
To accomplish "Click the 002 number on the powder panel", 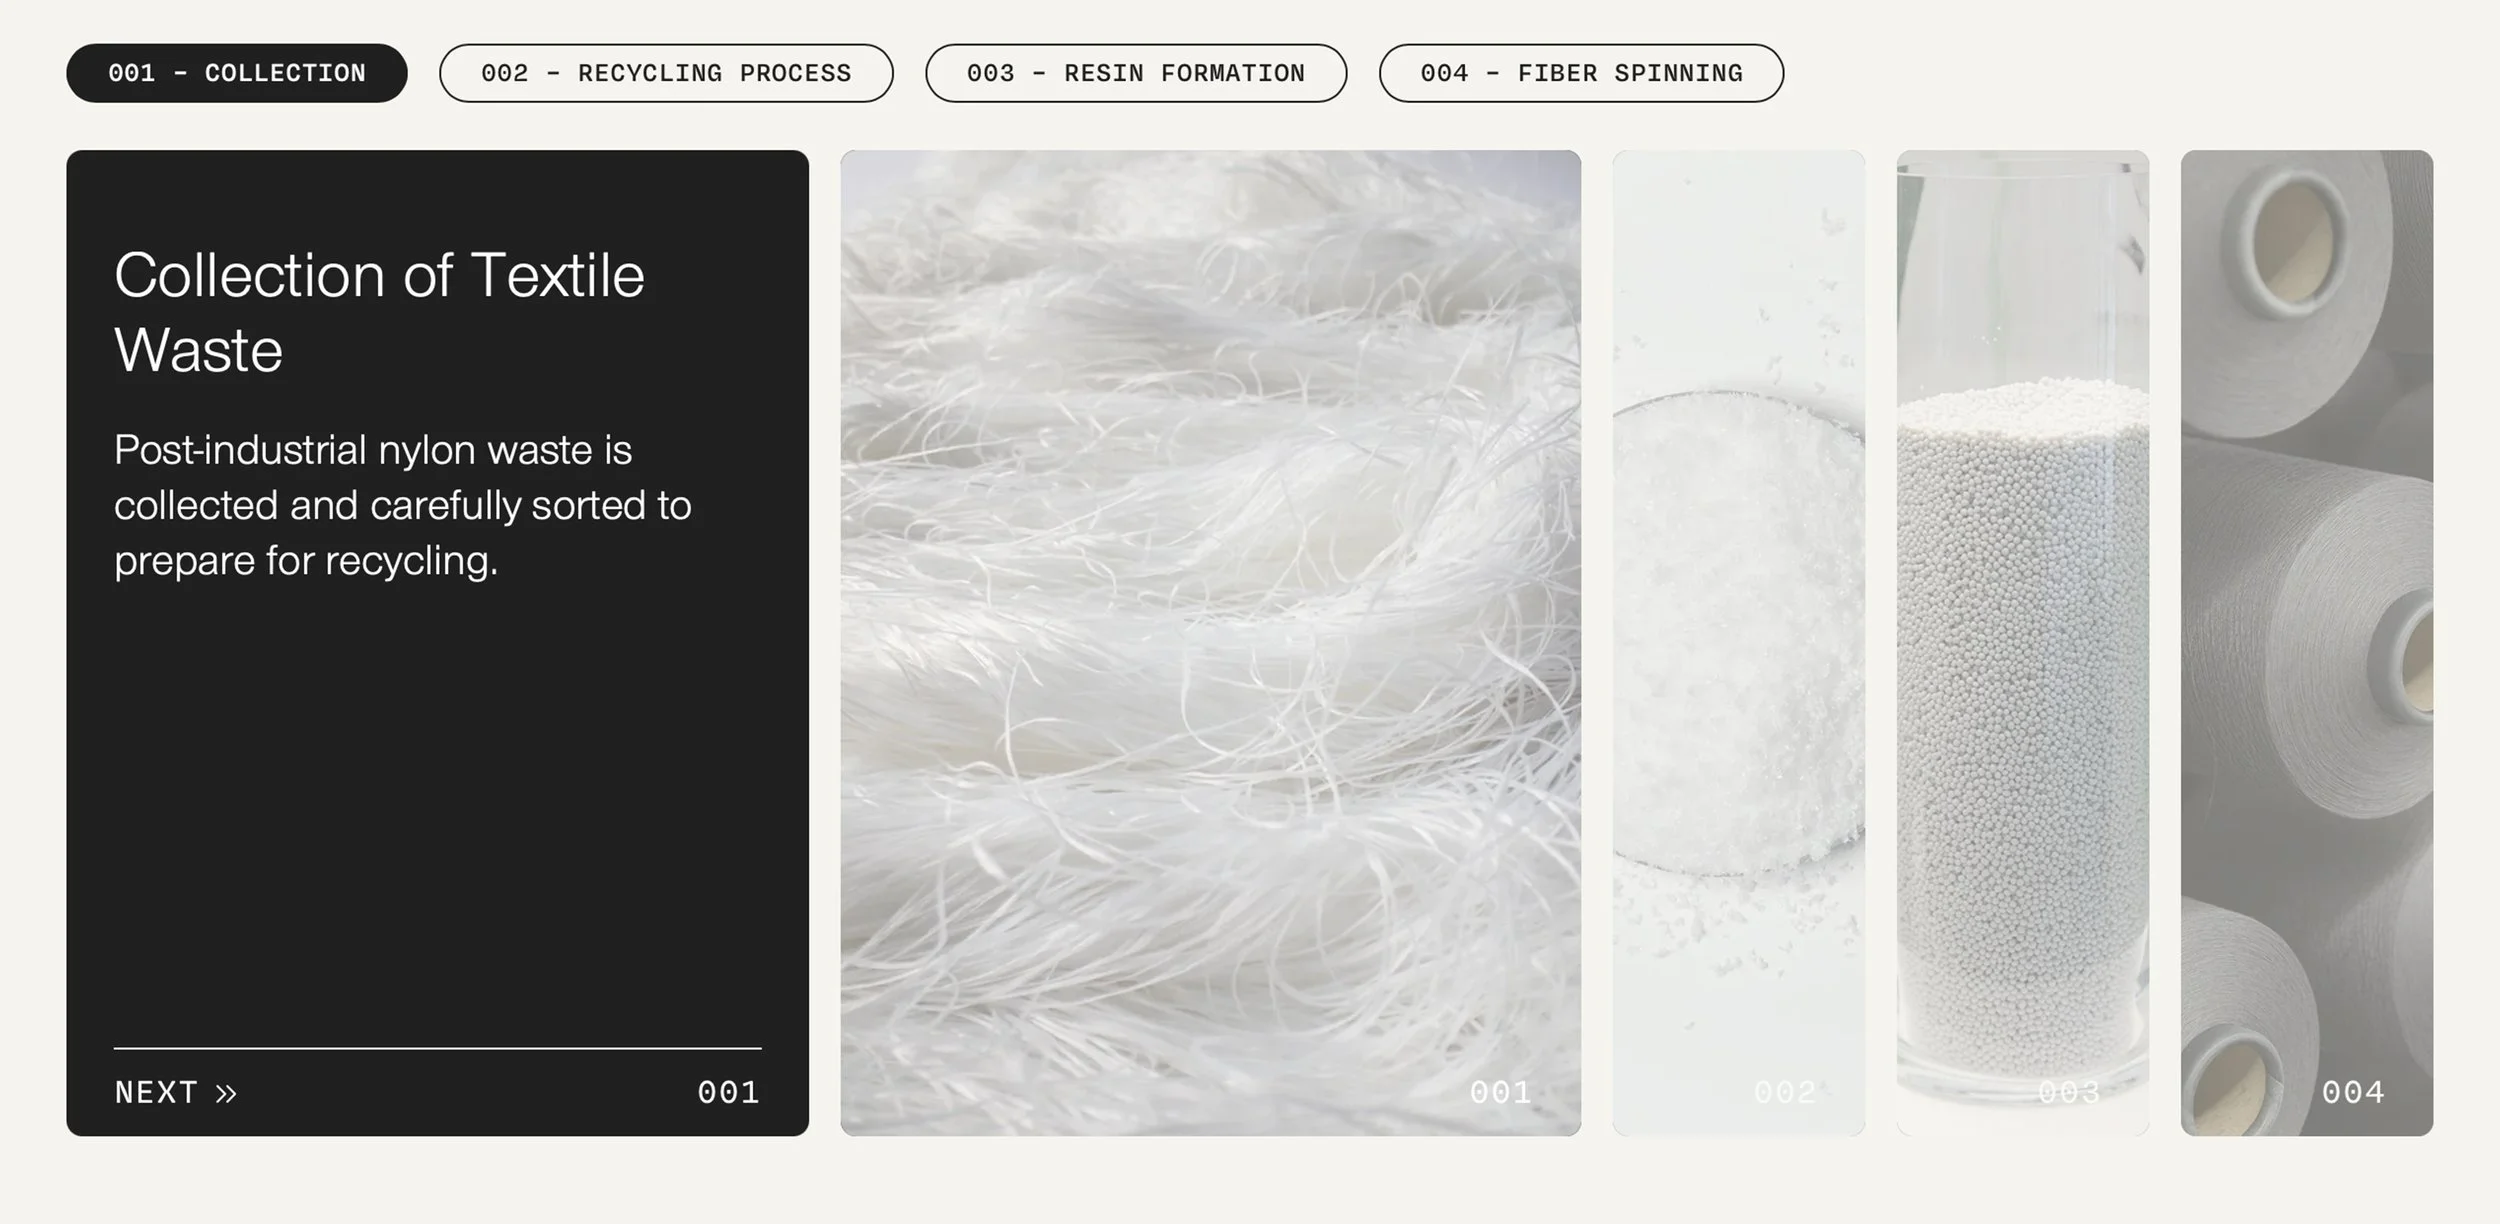I will point(1785,1093).
